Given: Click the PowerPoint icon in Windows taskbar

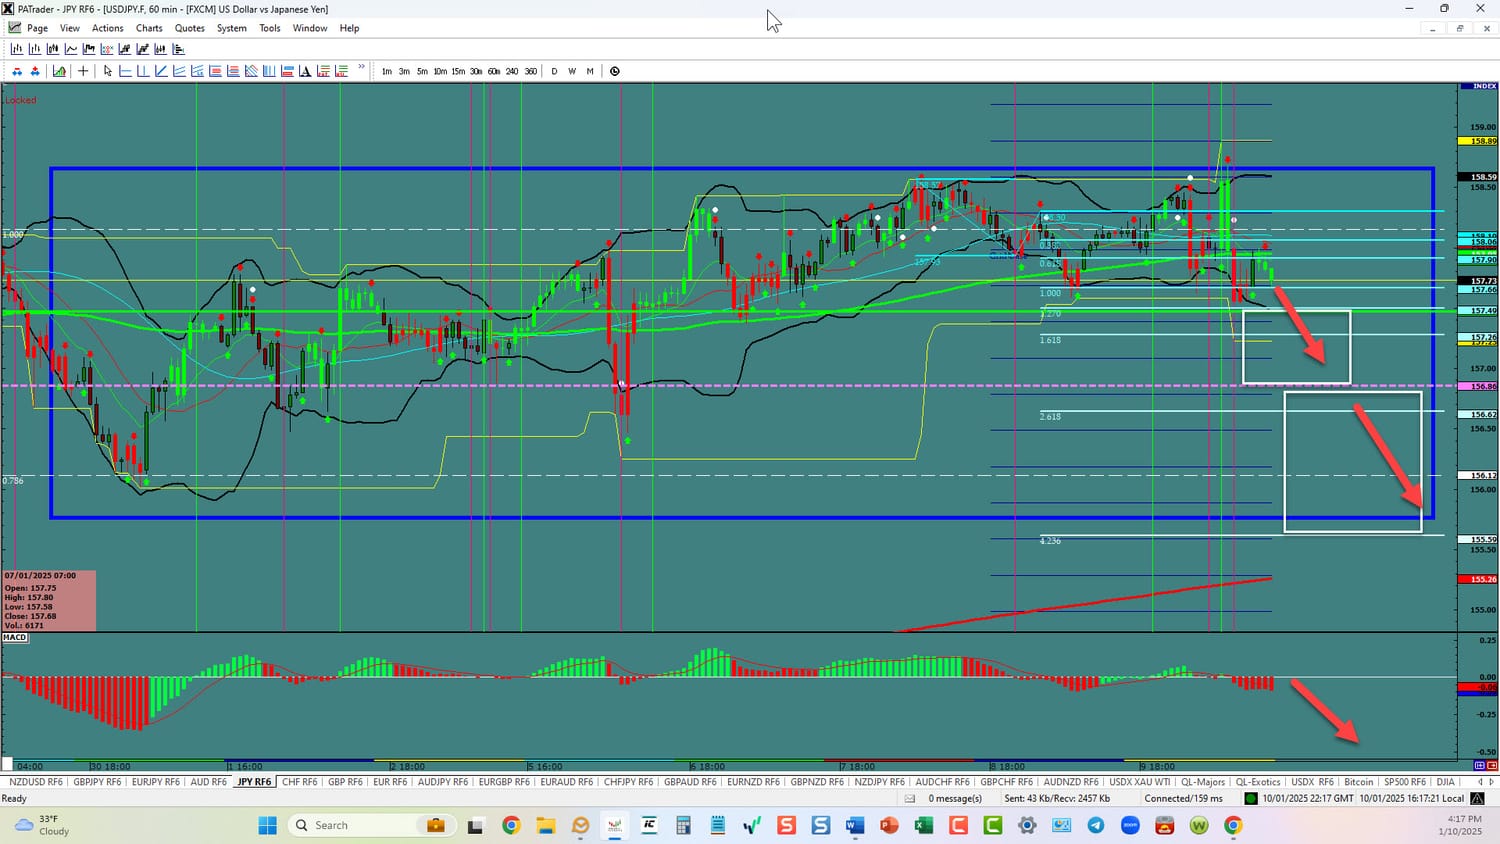Looking at the screenshot, I should point(889,825).
